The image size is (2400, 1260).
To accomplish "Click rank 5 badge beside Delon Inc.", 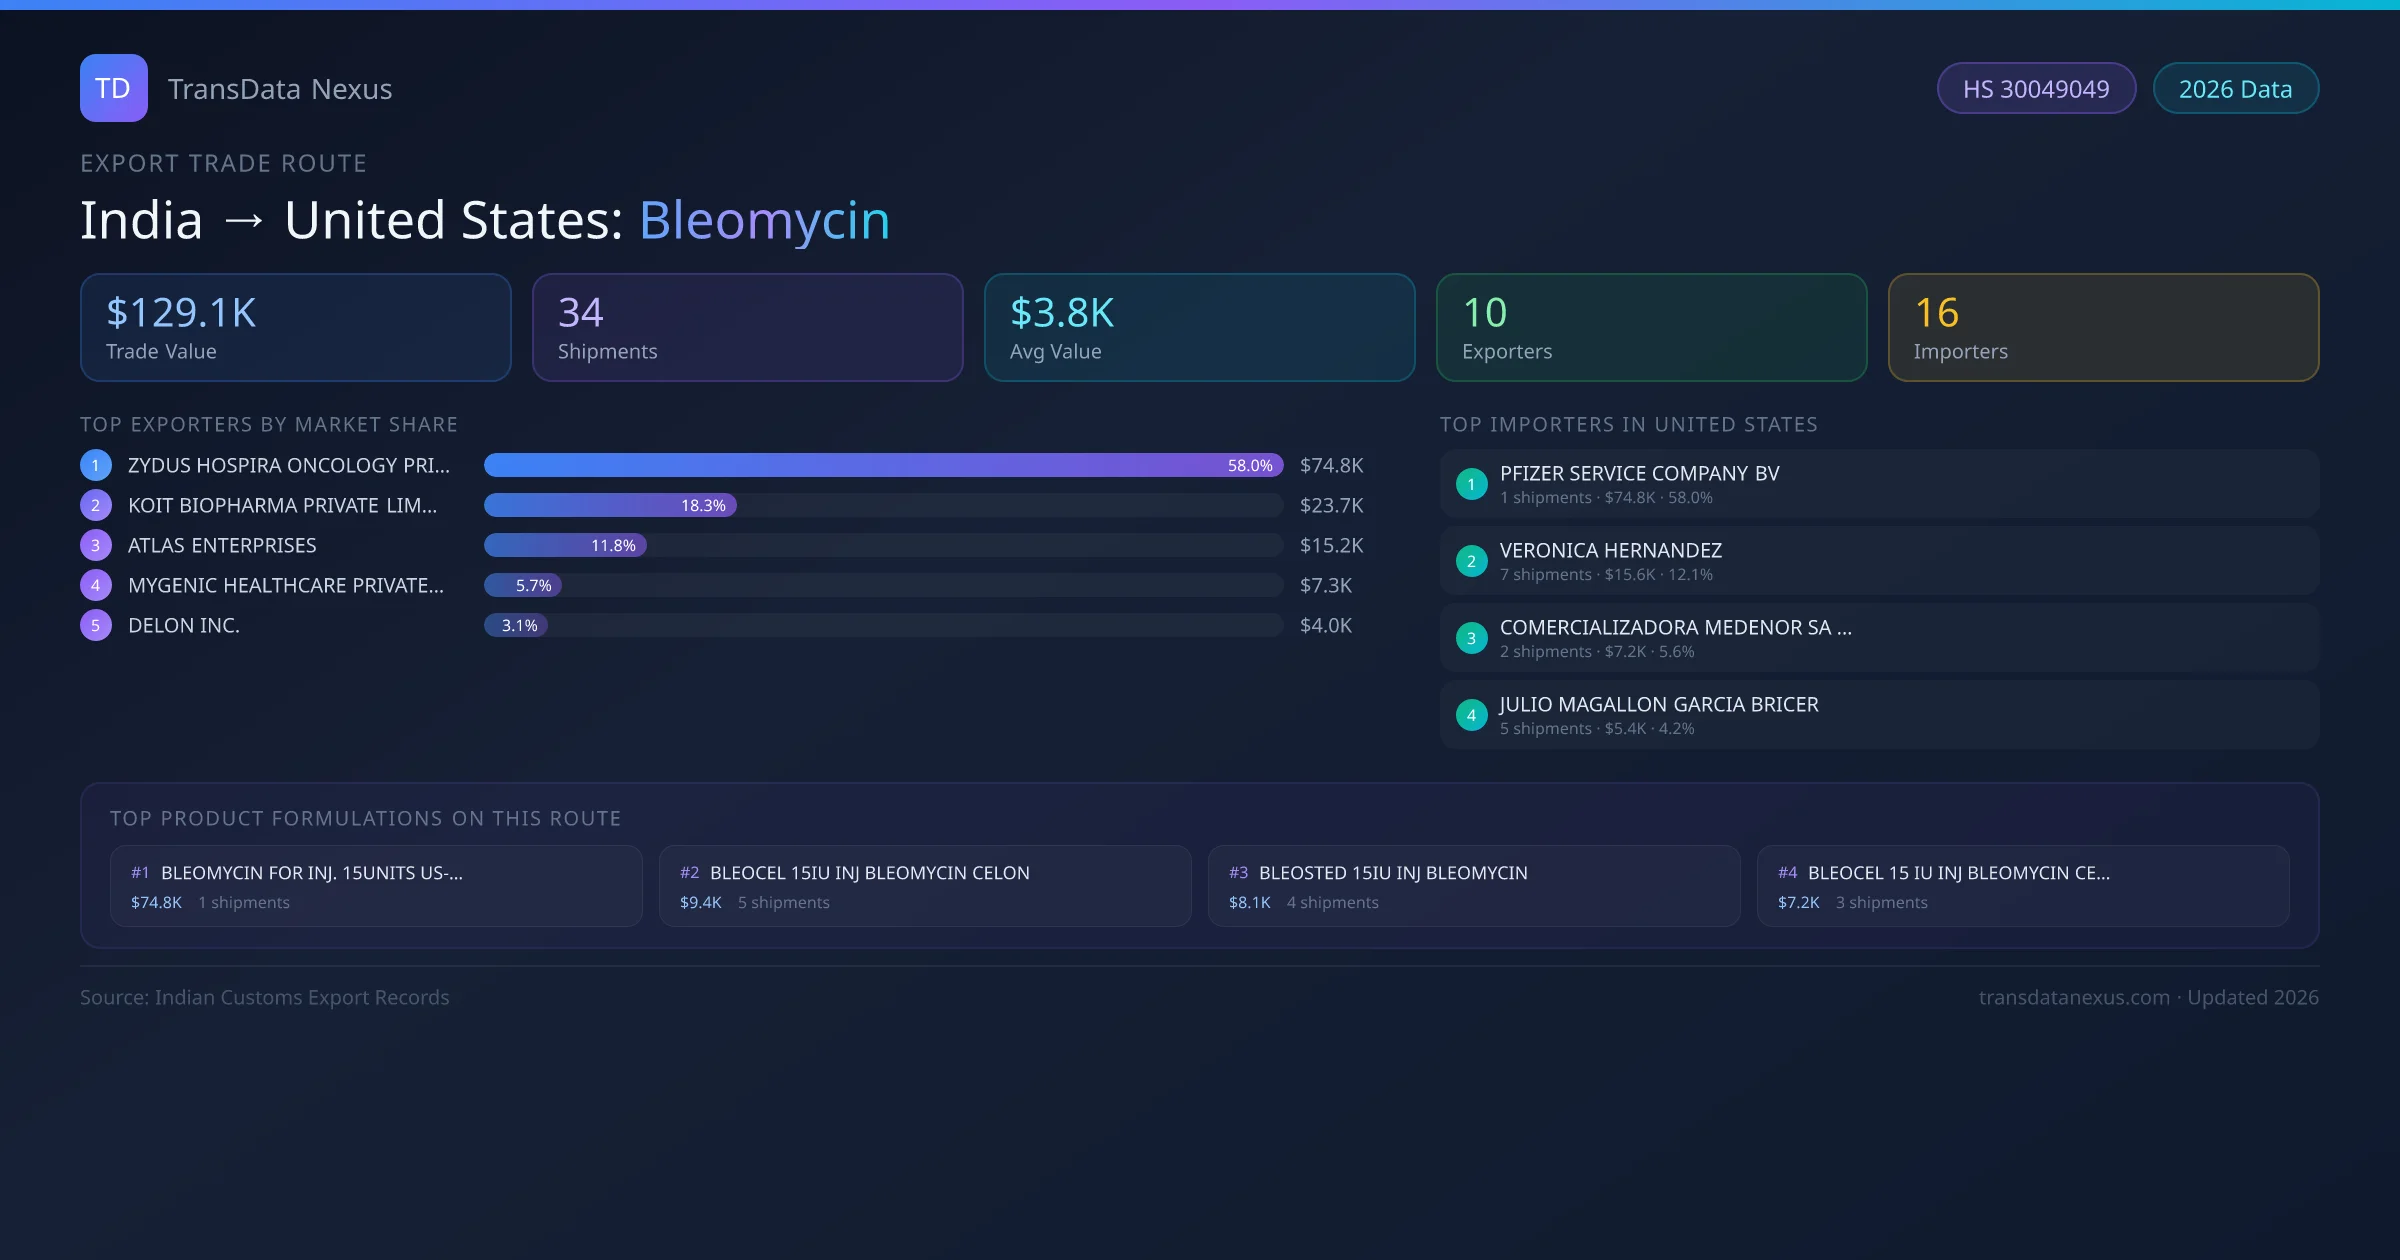I will pos(96,625).
